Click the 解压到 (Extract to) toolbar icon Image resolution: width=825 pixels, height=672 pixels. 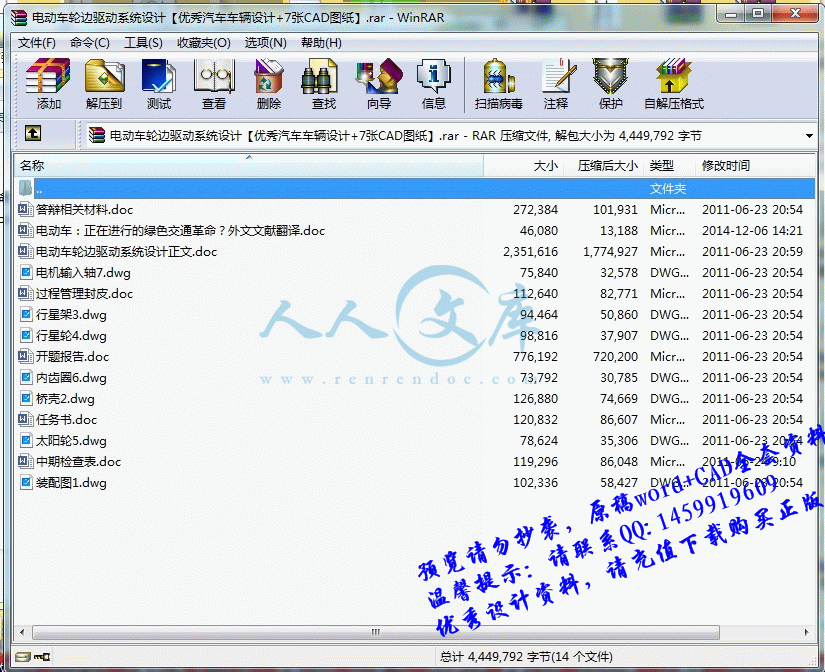[x=104, y=76]
